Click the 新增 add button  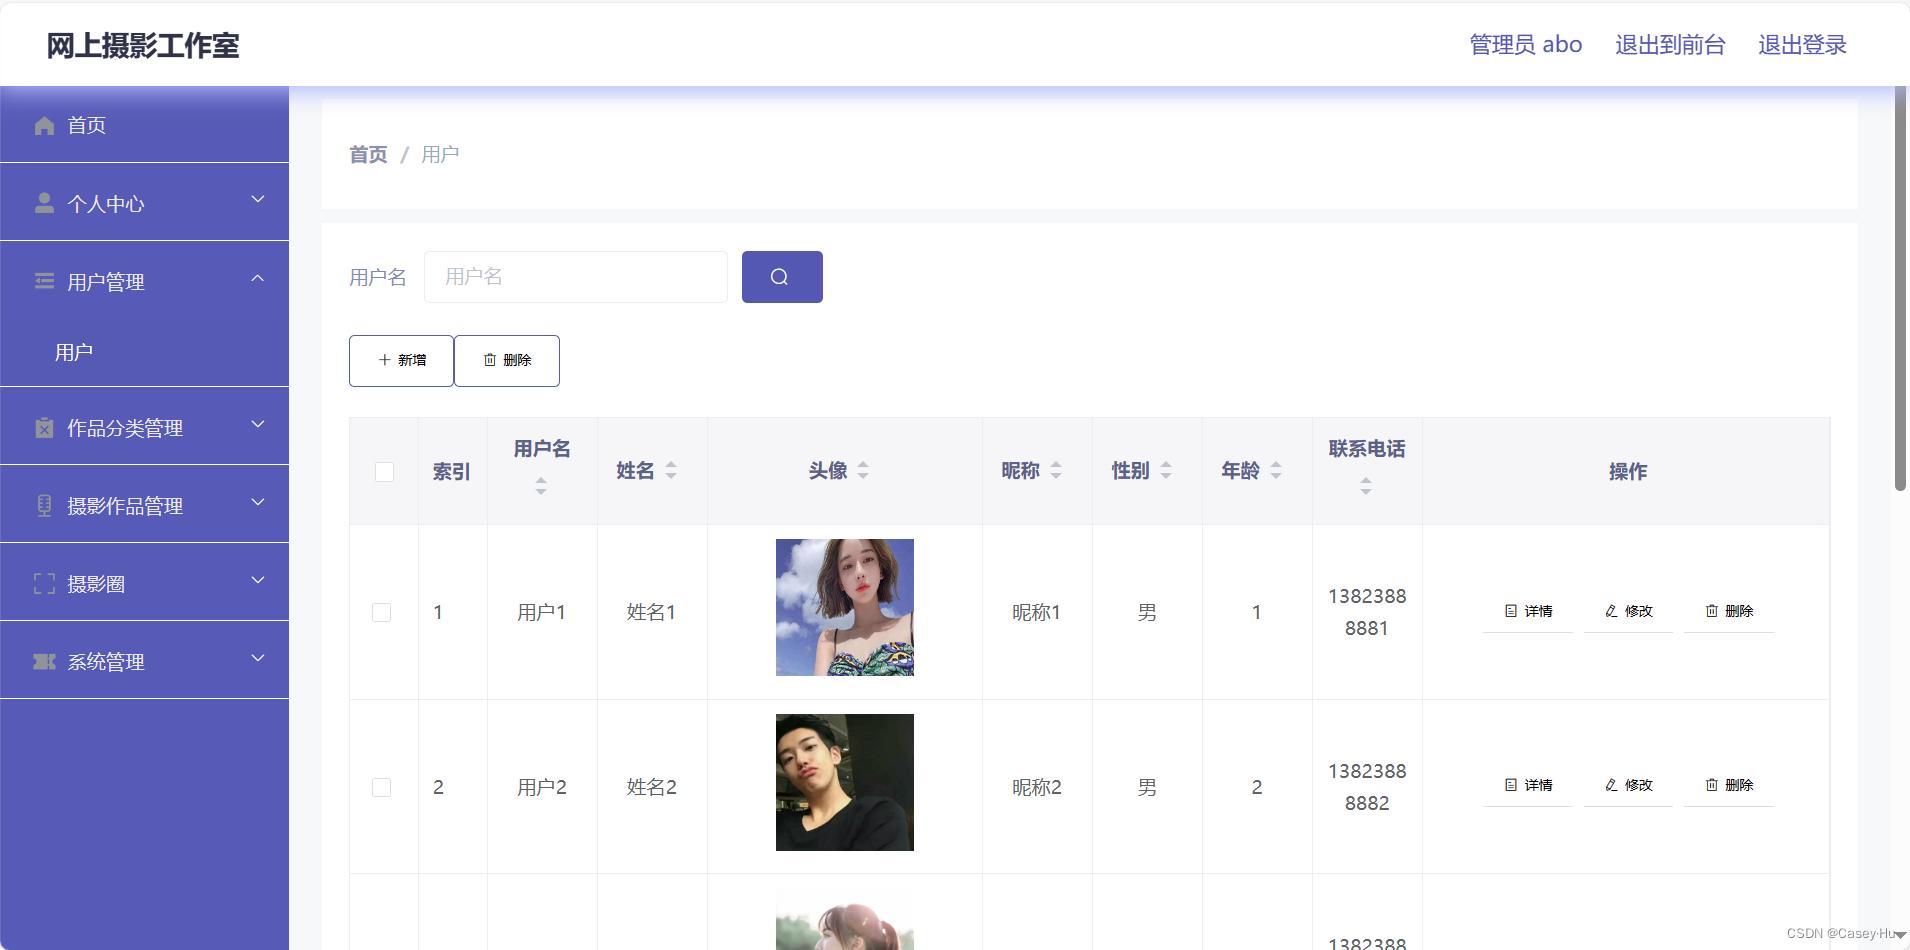pos(401,360)
